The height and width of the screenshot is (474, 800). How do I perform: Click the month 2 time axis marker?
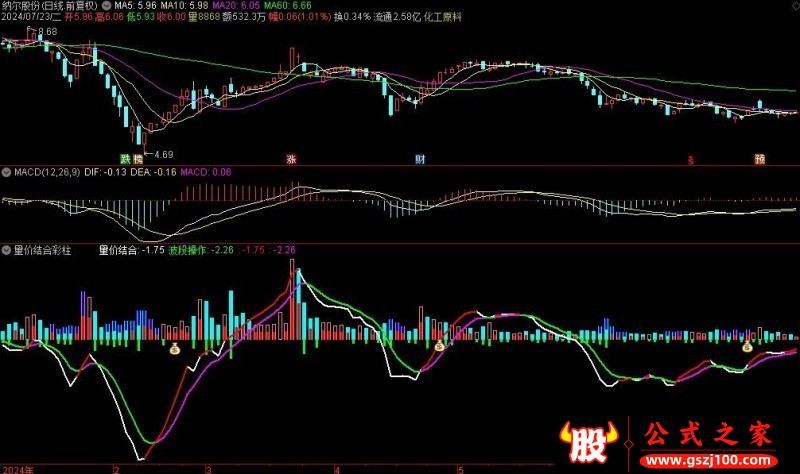116,469
